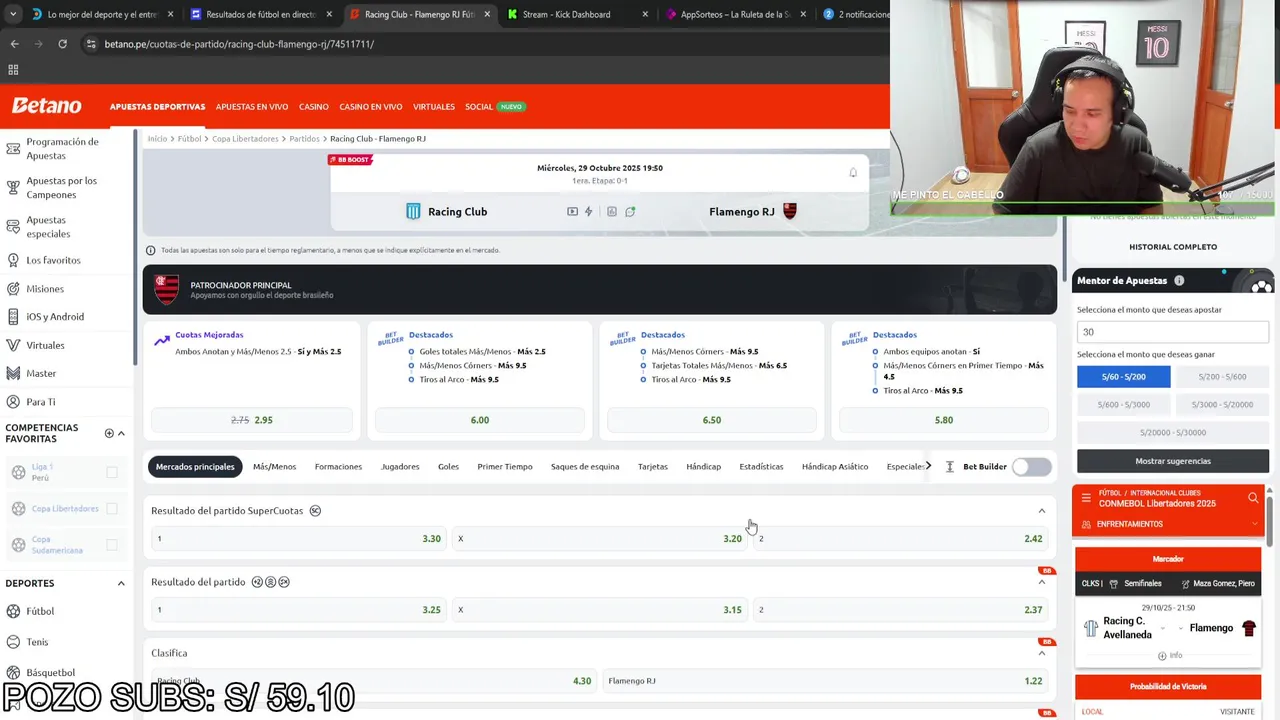Image resolution: width=1280 pixels, height=720 pixels.
Task: Open Apuestas en Vivo menu
Action: click(252, 107)
